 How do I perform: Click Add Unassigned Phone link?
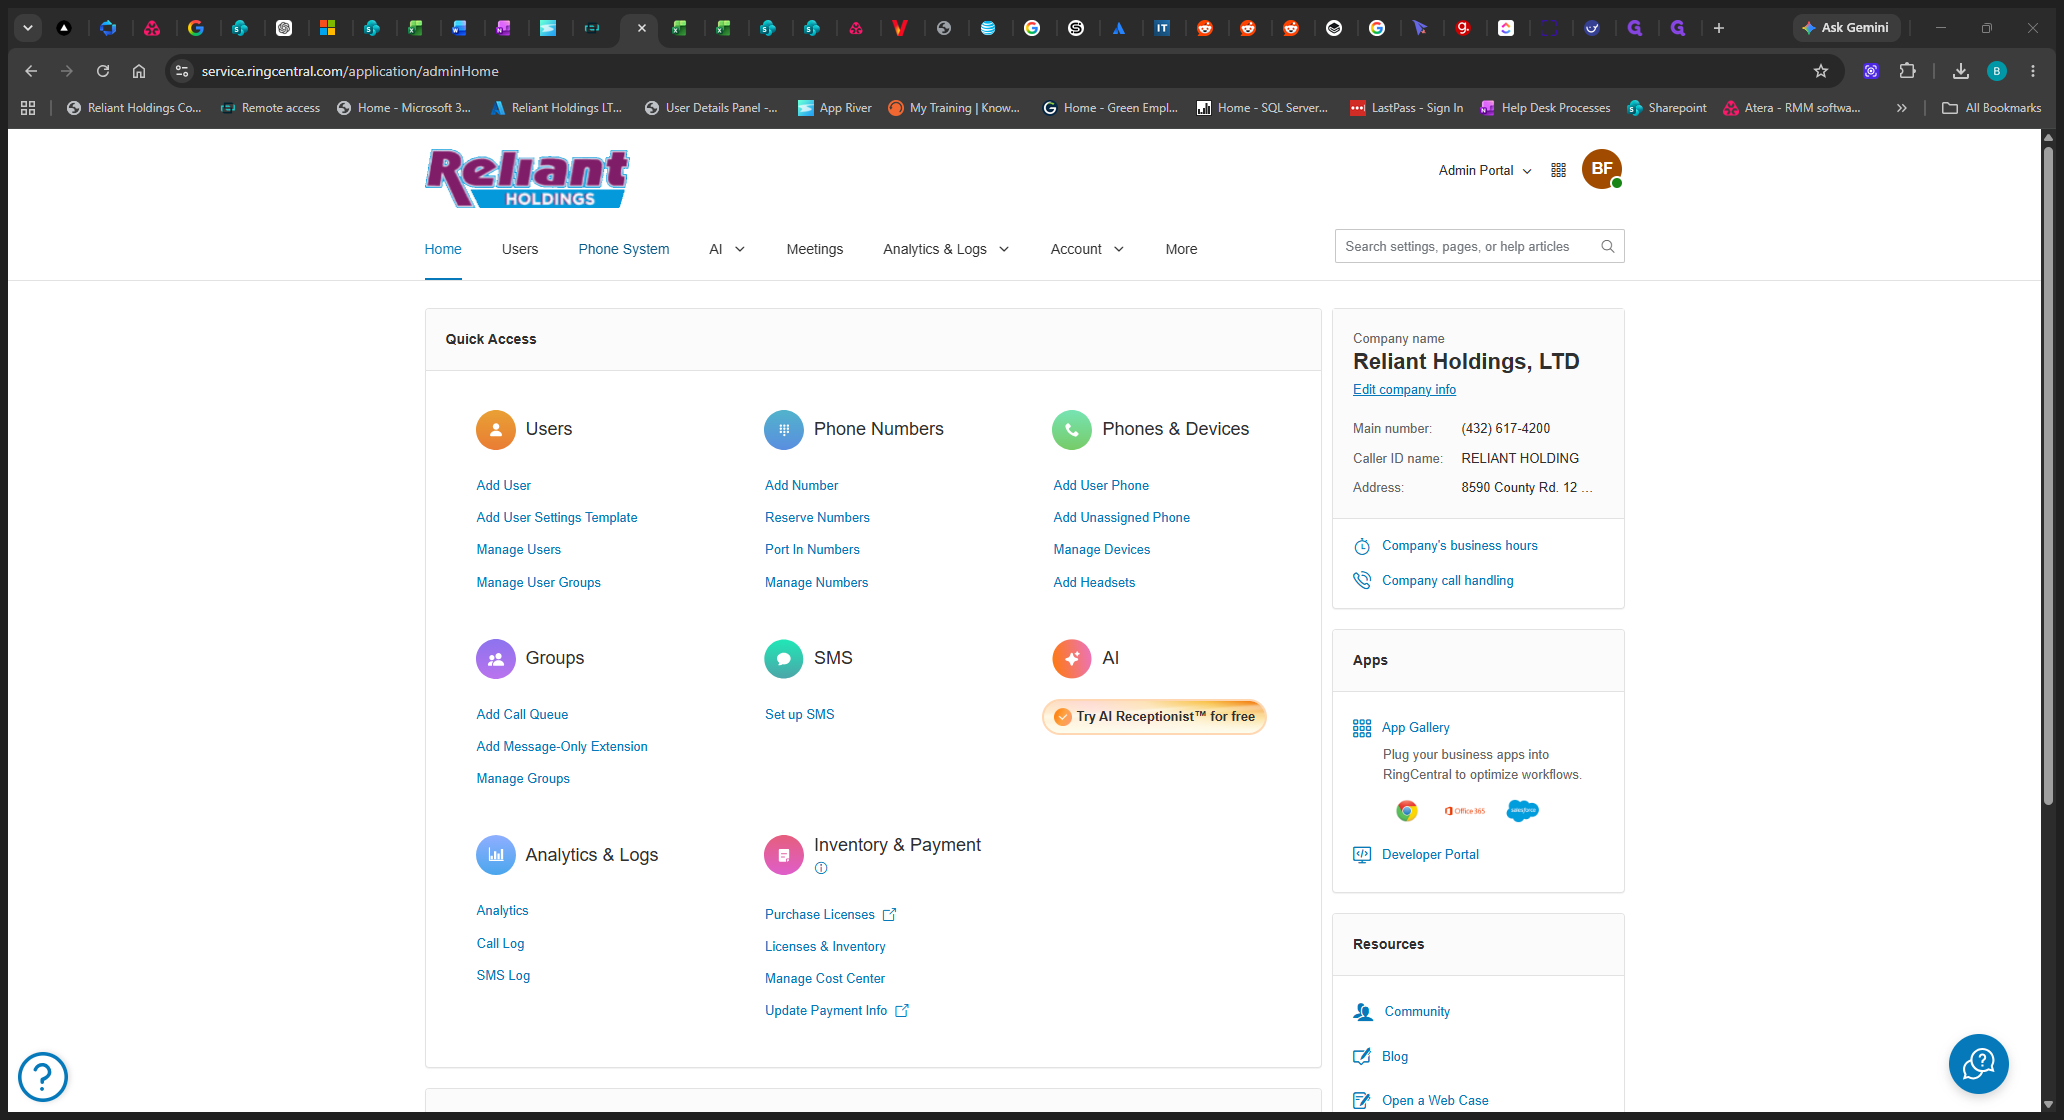pos(1122,518)
